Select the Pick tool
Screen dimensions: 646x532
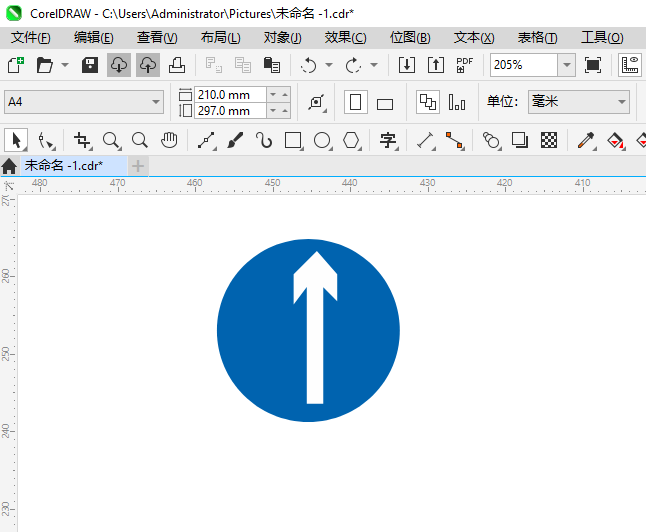(x=16, y=141)
